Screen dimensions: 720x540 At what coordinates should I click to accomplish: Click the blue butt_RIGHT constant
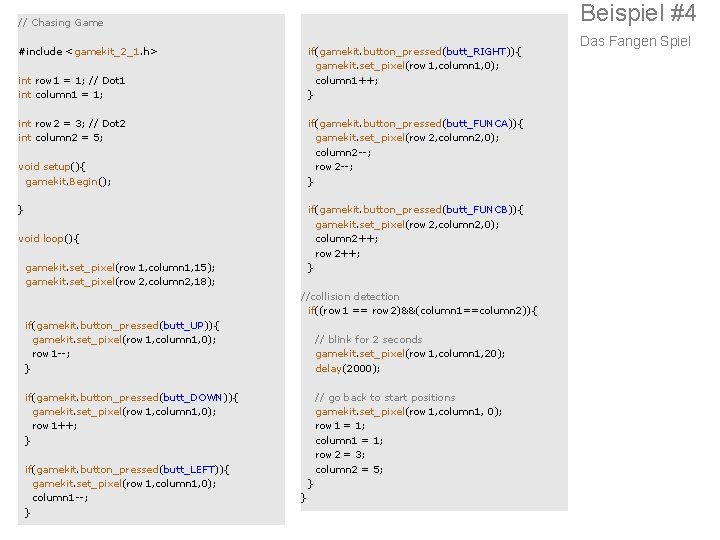tap(476, 51)
